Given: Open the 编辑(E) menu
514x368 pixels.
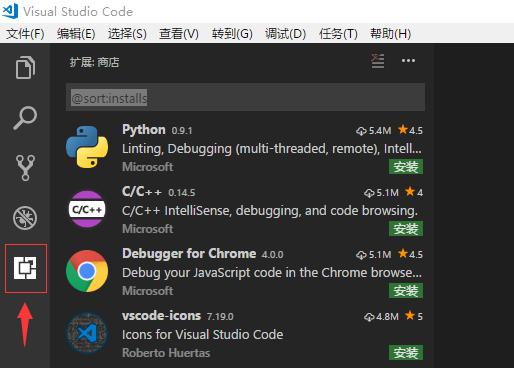Looking at the screenshot, I should 76,34.
